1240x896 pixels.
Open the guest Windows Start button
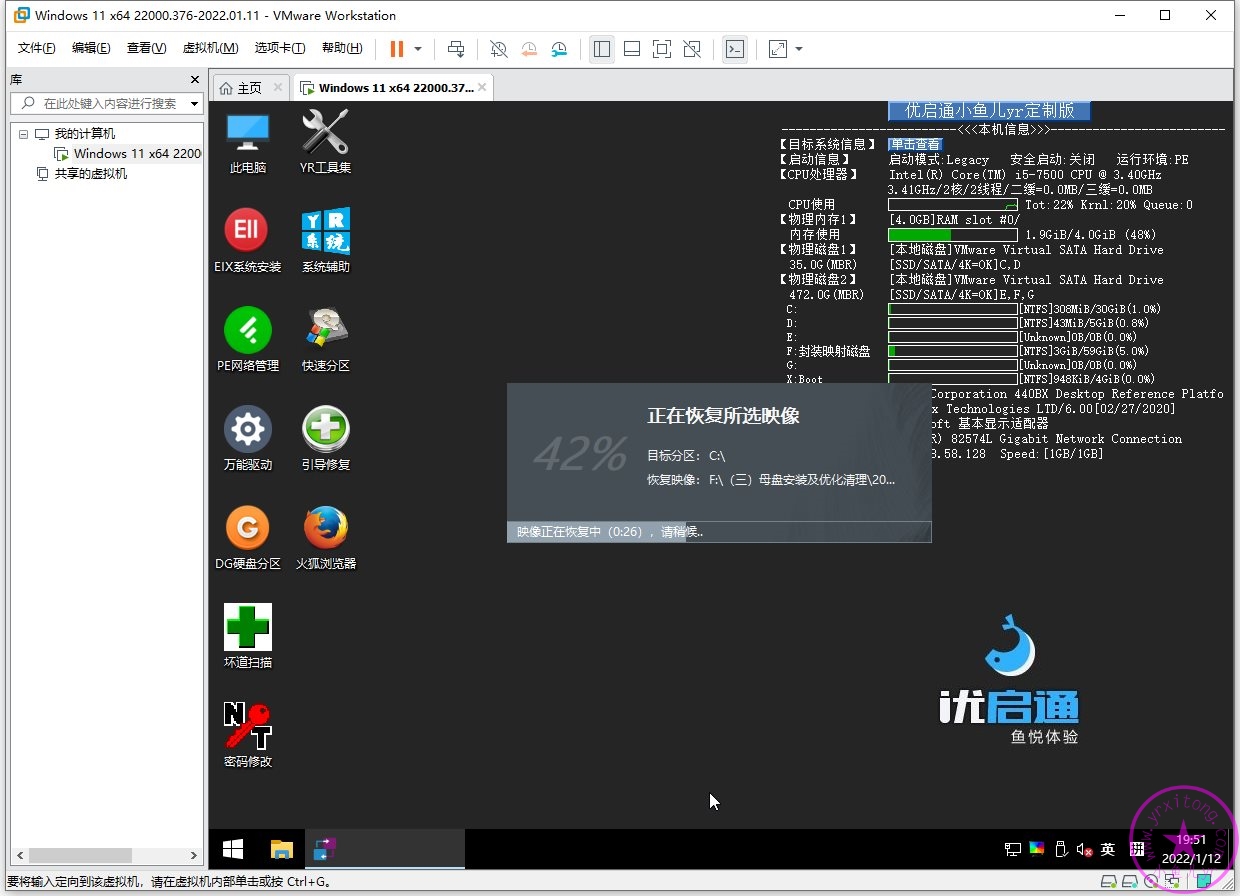tap(233, 849)
